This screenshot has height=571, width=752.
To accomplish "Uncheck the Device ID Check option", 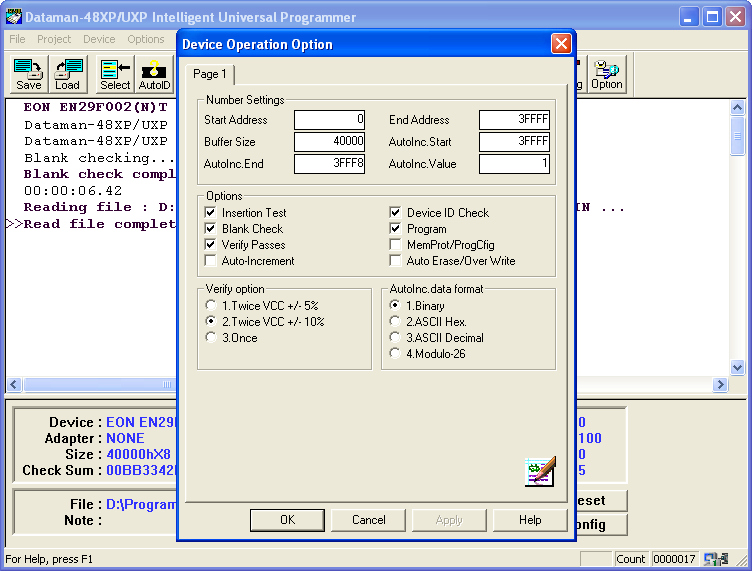I will (x=395, y=213).
